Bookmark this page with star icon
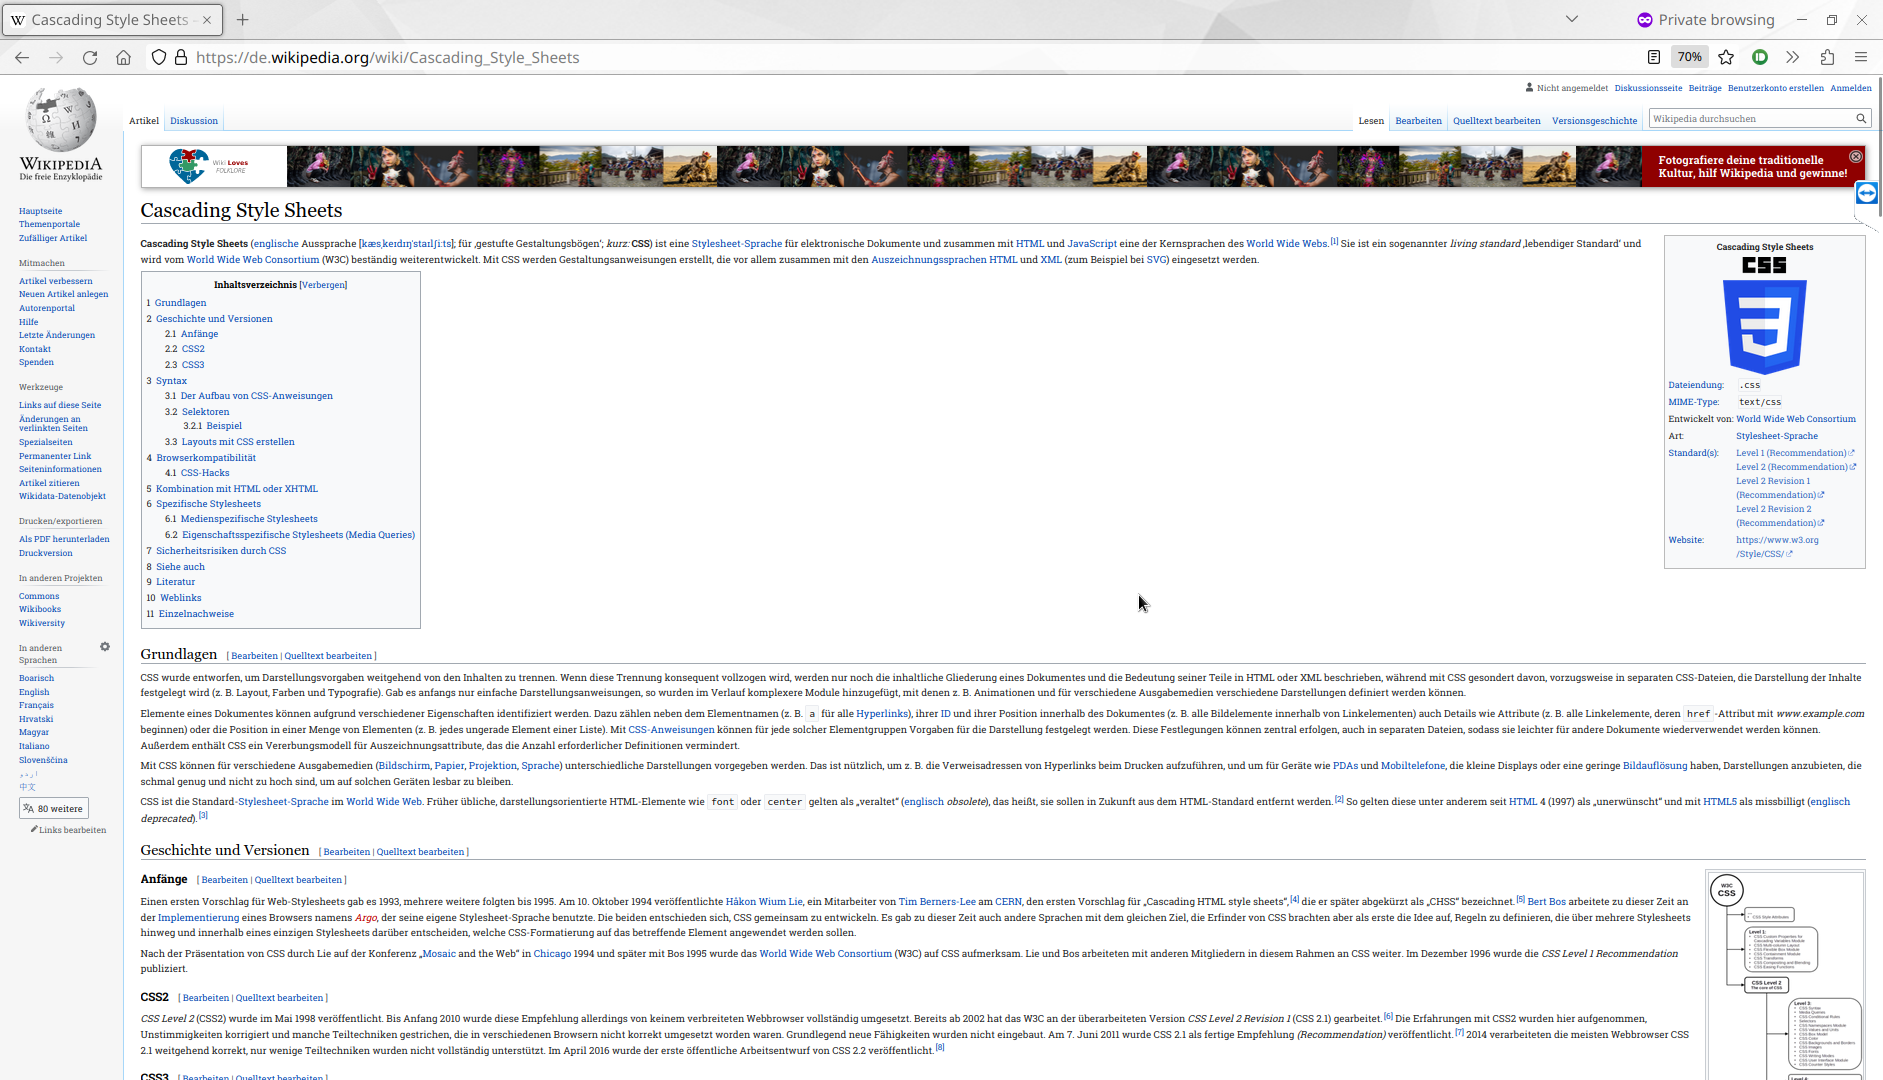Viewport: 1883px width, 1080px height. tap(1726, 57)
